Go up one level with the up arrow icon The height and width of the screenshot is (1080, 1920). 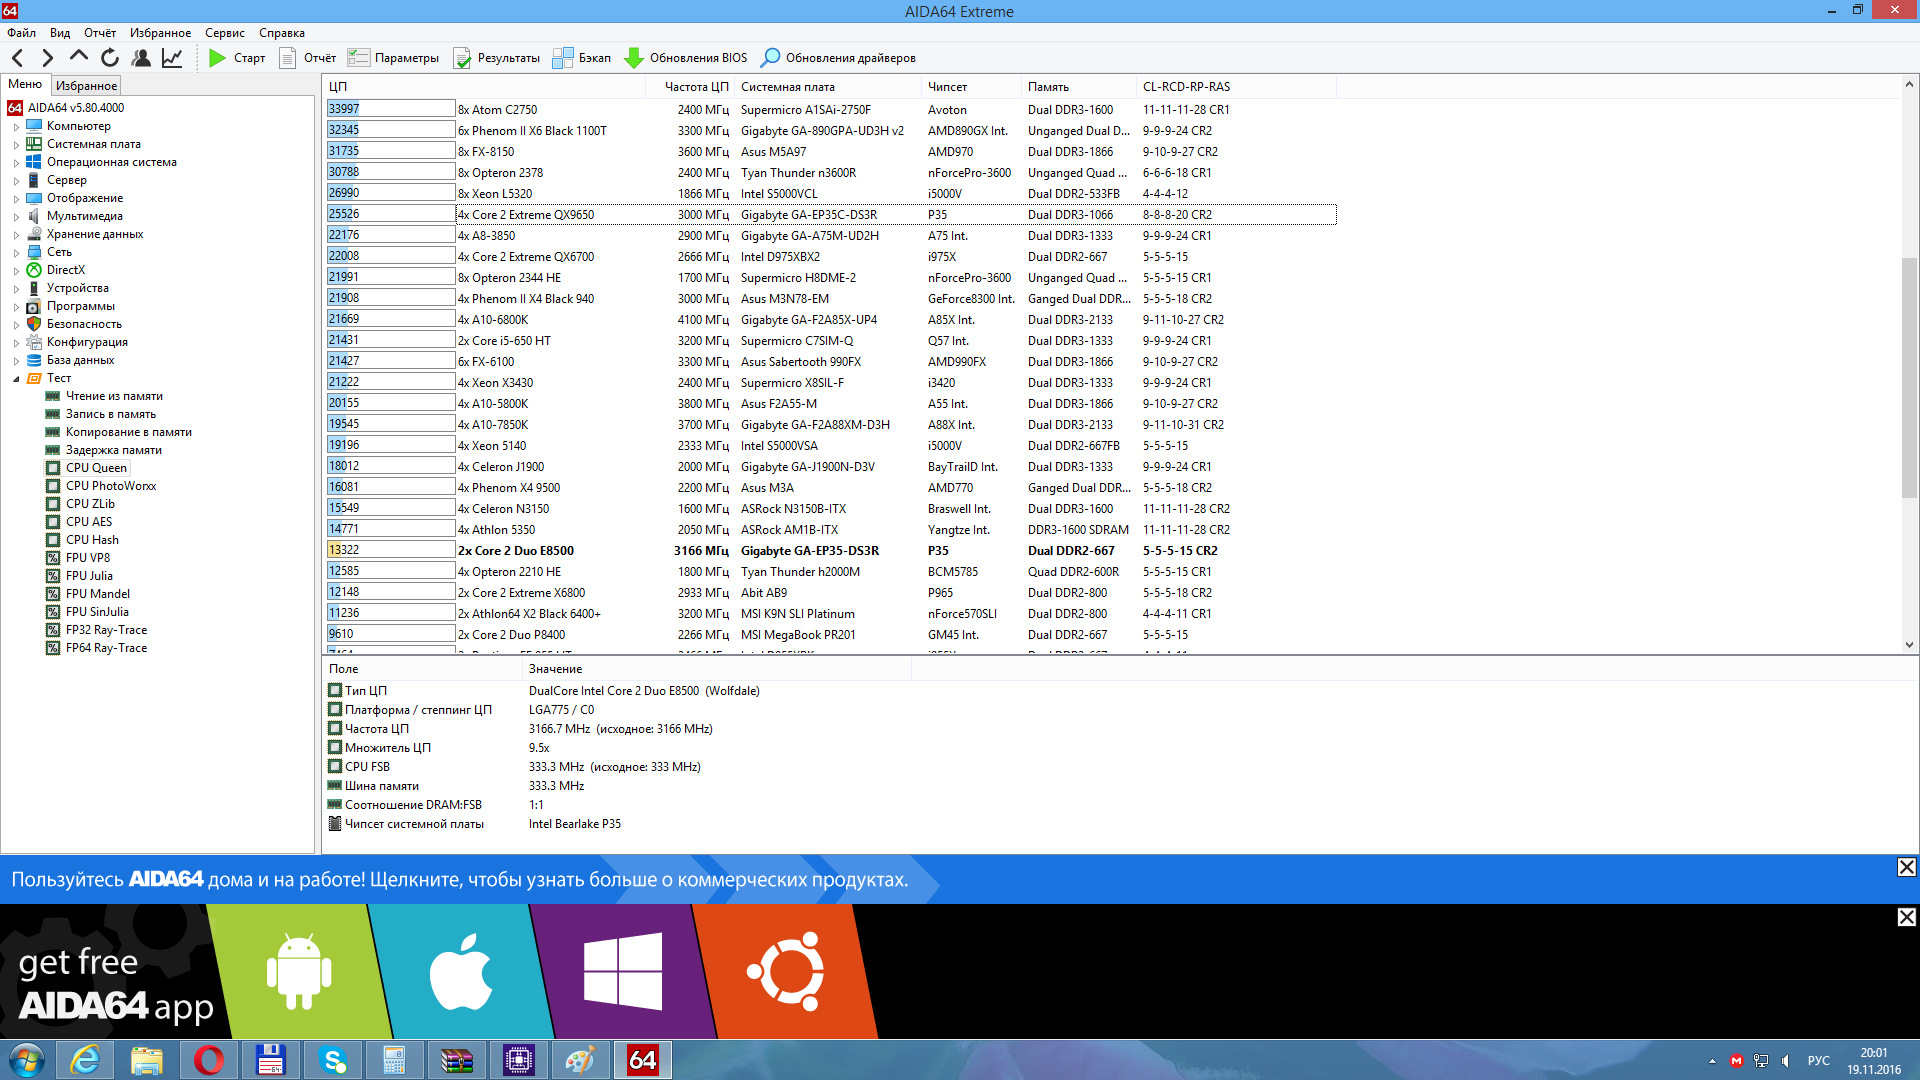click(78, 58)
